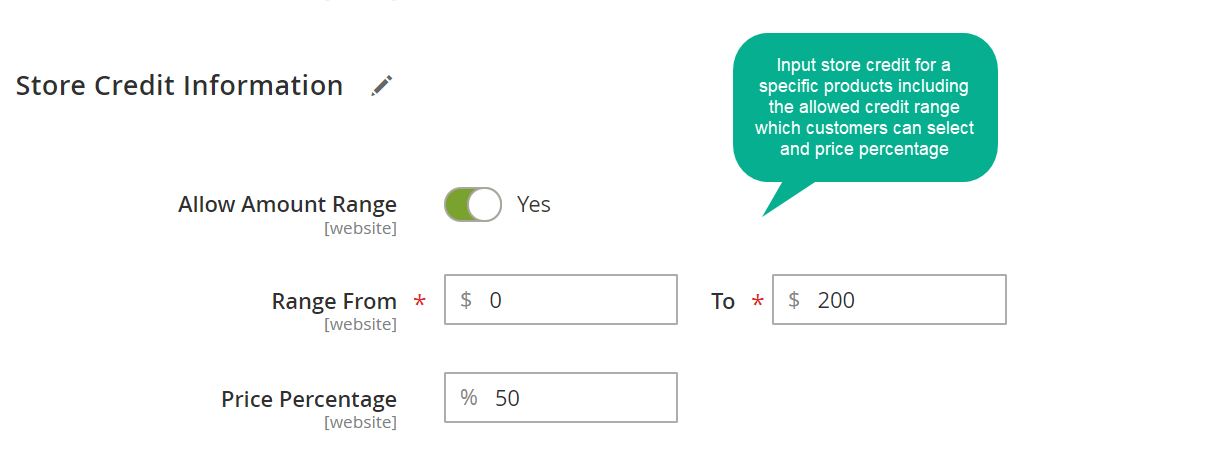Click the [website] scope under Range From
The width and height of the screenshot is (1220, 468).
tap(360, 325)
